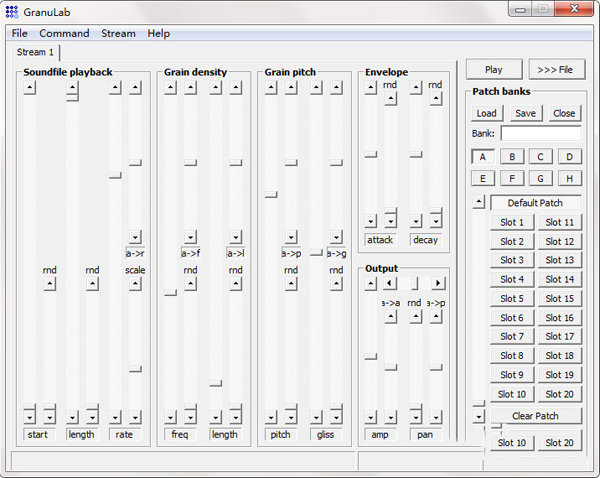
Task: Click up arrow of attack rnd scrollbar
Action: pyautogui.click(x=390, y=99)
